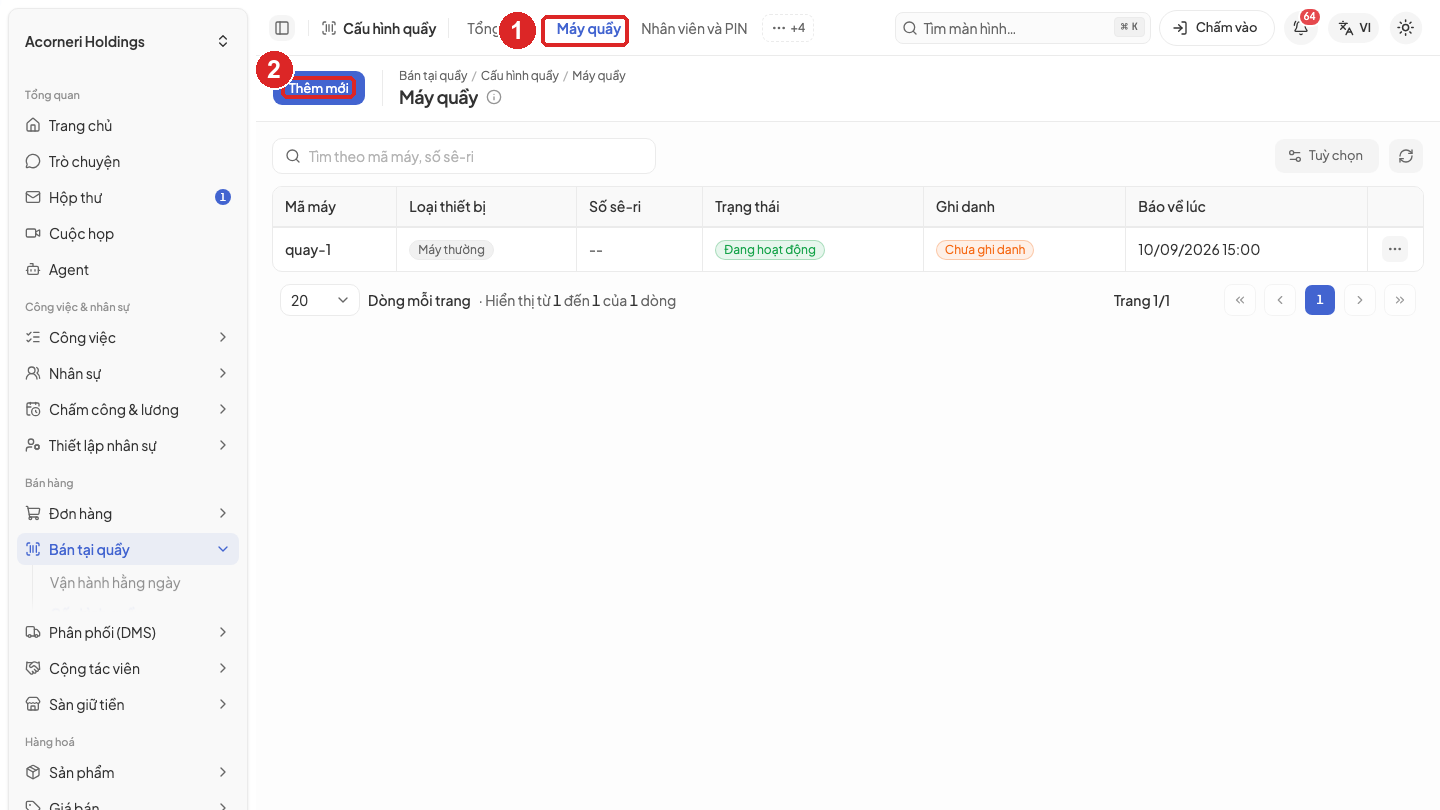
Task: Open the Tuỳ chọn options
Action: pyautogui.click(x=1326, y=156)
